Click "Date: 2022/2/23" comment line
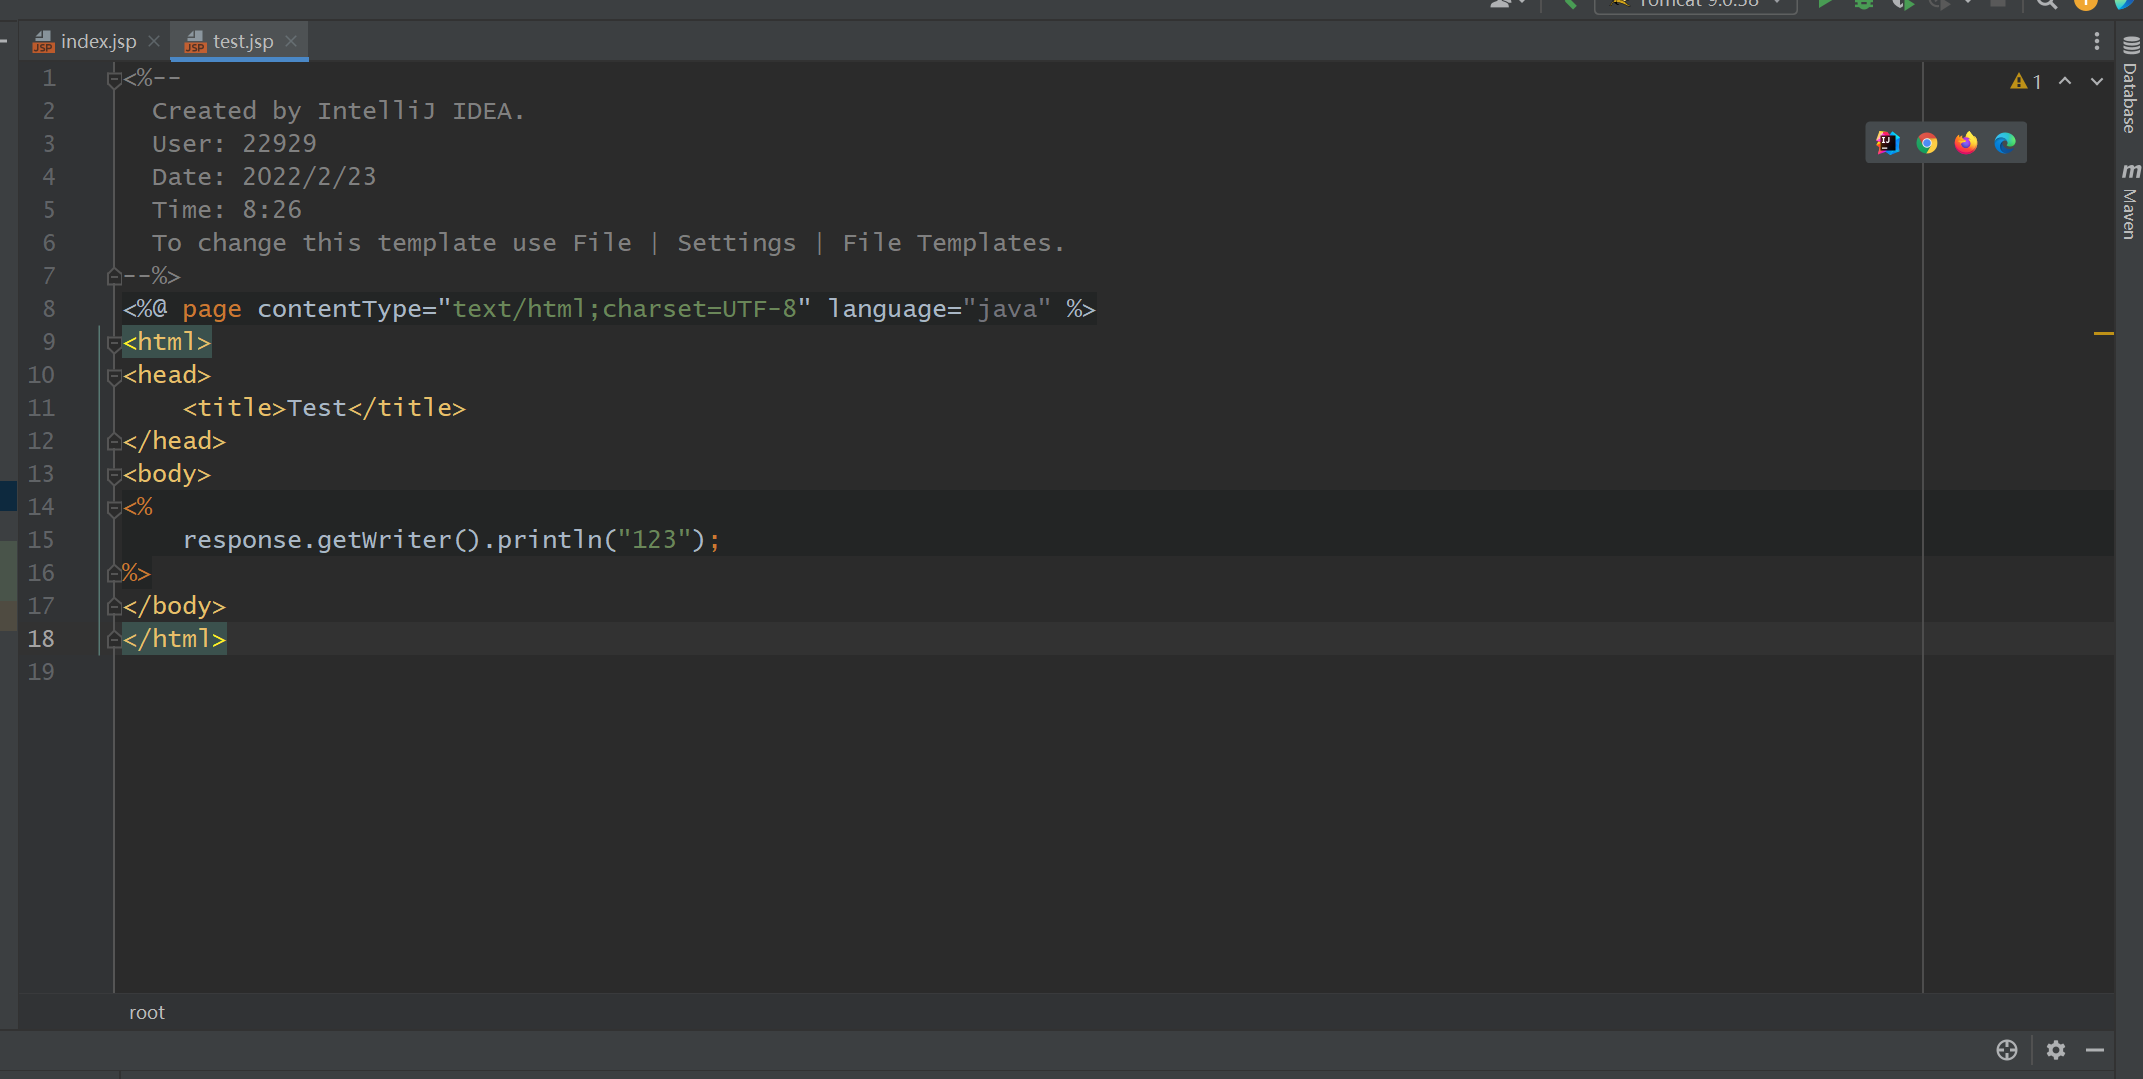The width and height of the screenshot is (2143, 1079). coord(264,177)
